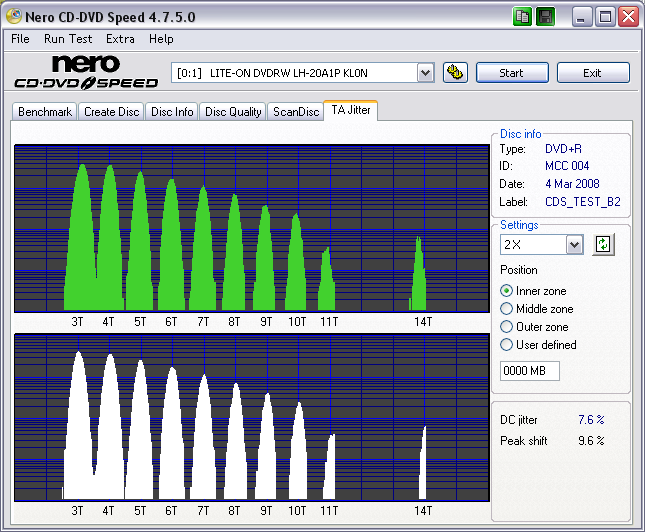Screen dimensions: 645x532
Task: Click the CDS_TEST_B2 label value
Action: click(582, 202)
